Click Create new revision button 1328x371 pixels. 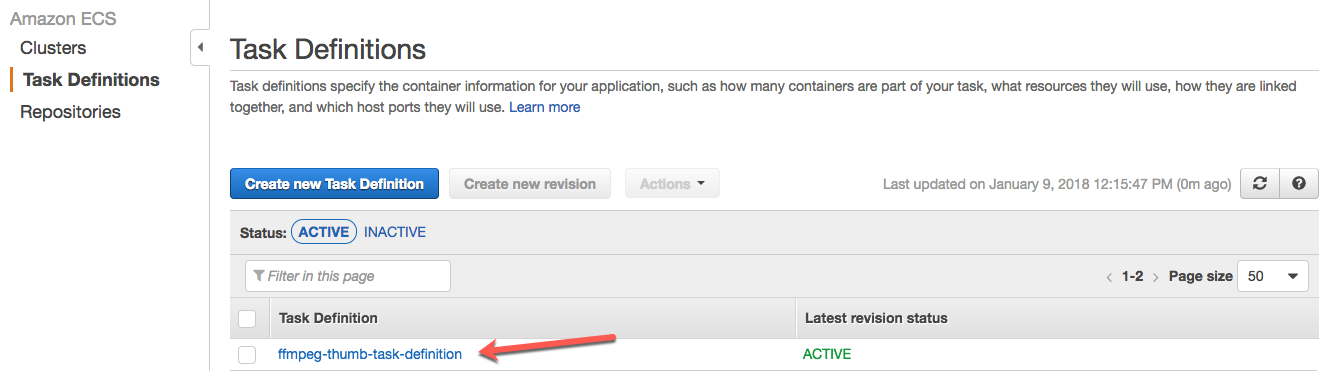click(530, 184)
